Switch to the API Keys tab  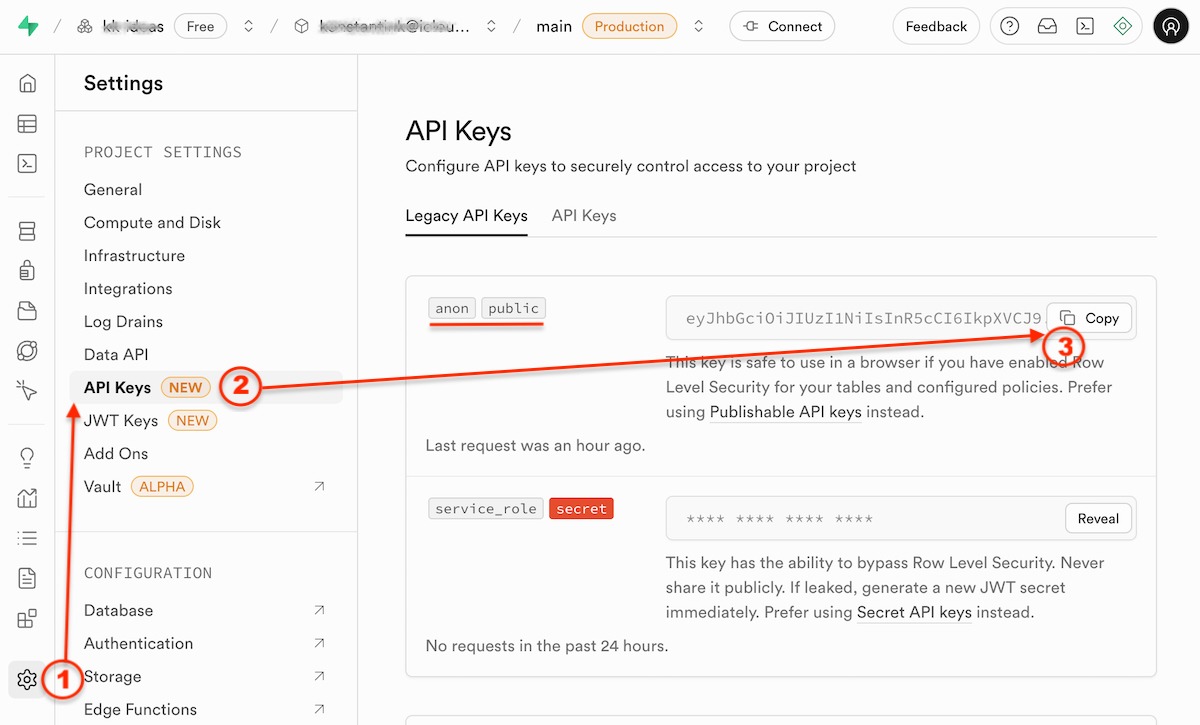pos(583,215)
